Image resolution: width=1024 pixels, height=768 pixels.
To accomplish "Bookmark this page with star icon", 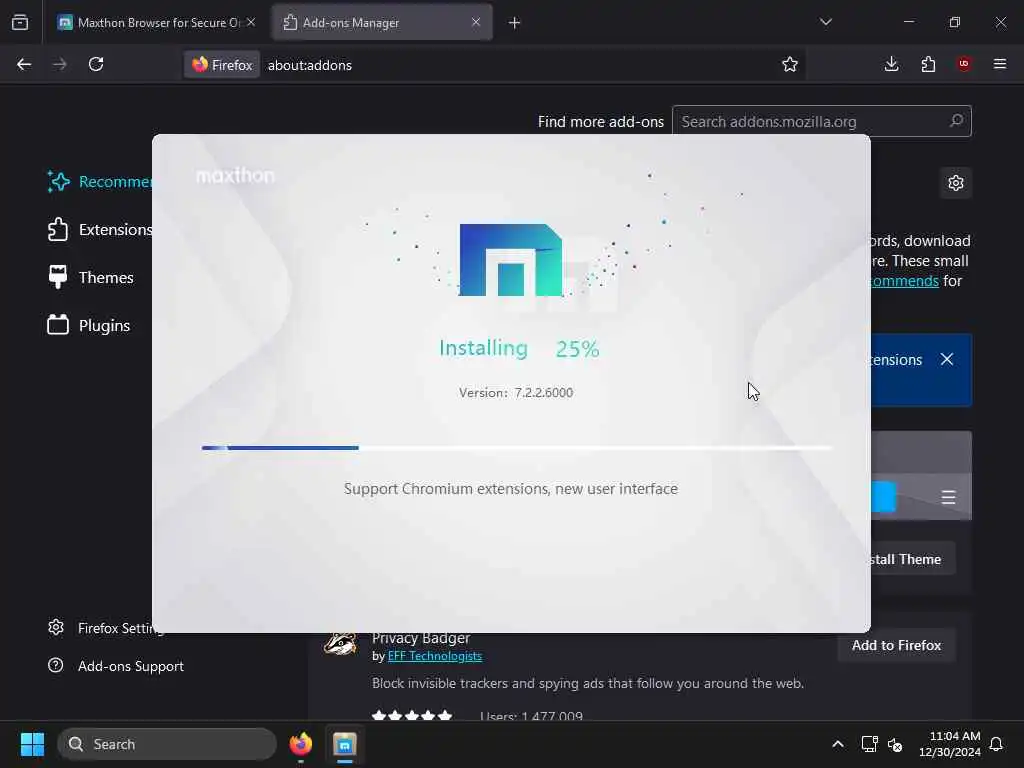I will 790,64.
